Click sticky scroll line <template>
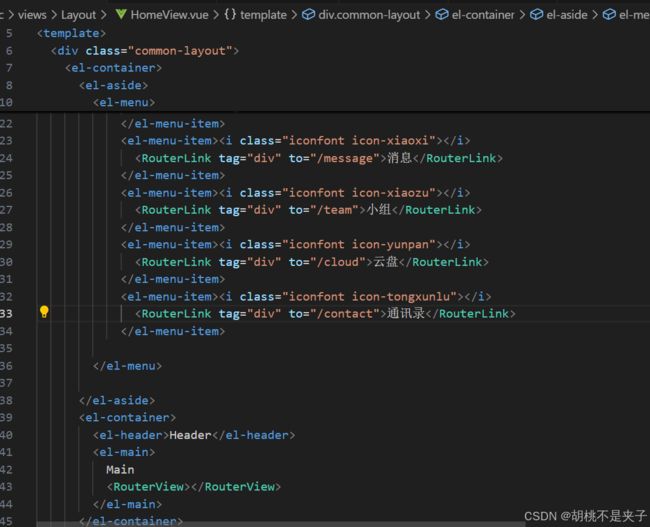 (71, 33)
